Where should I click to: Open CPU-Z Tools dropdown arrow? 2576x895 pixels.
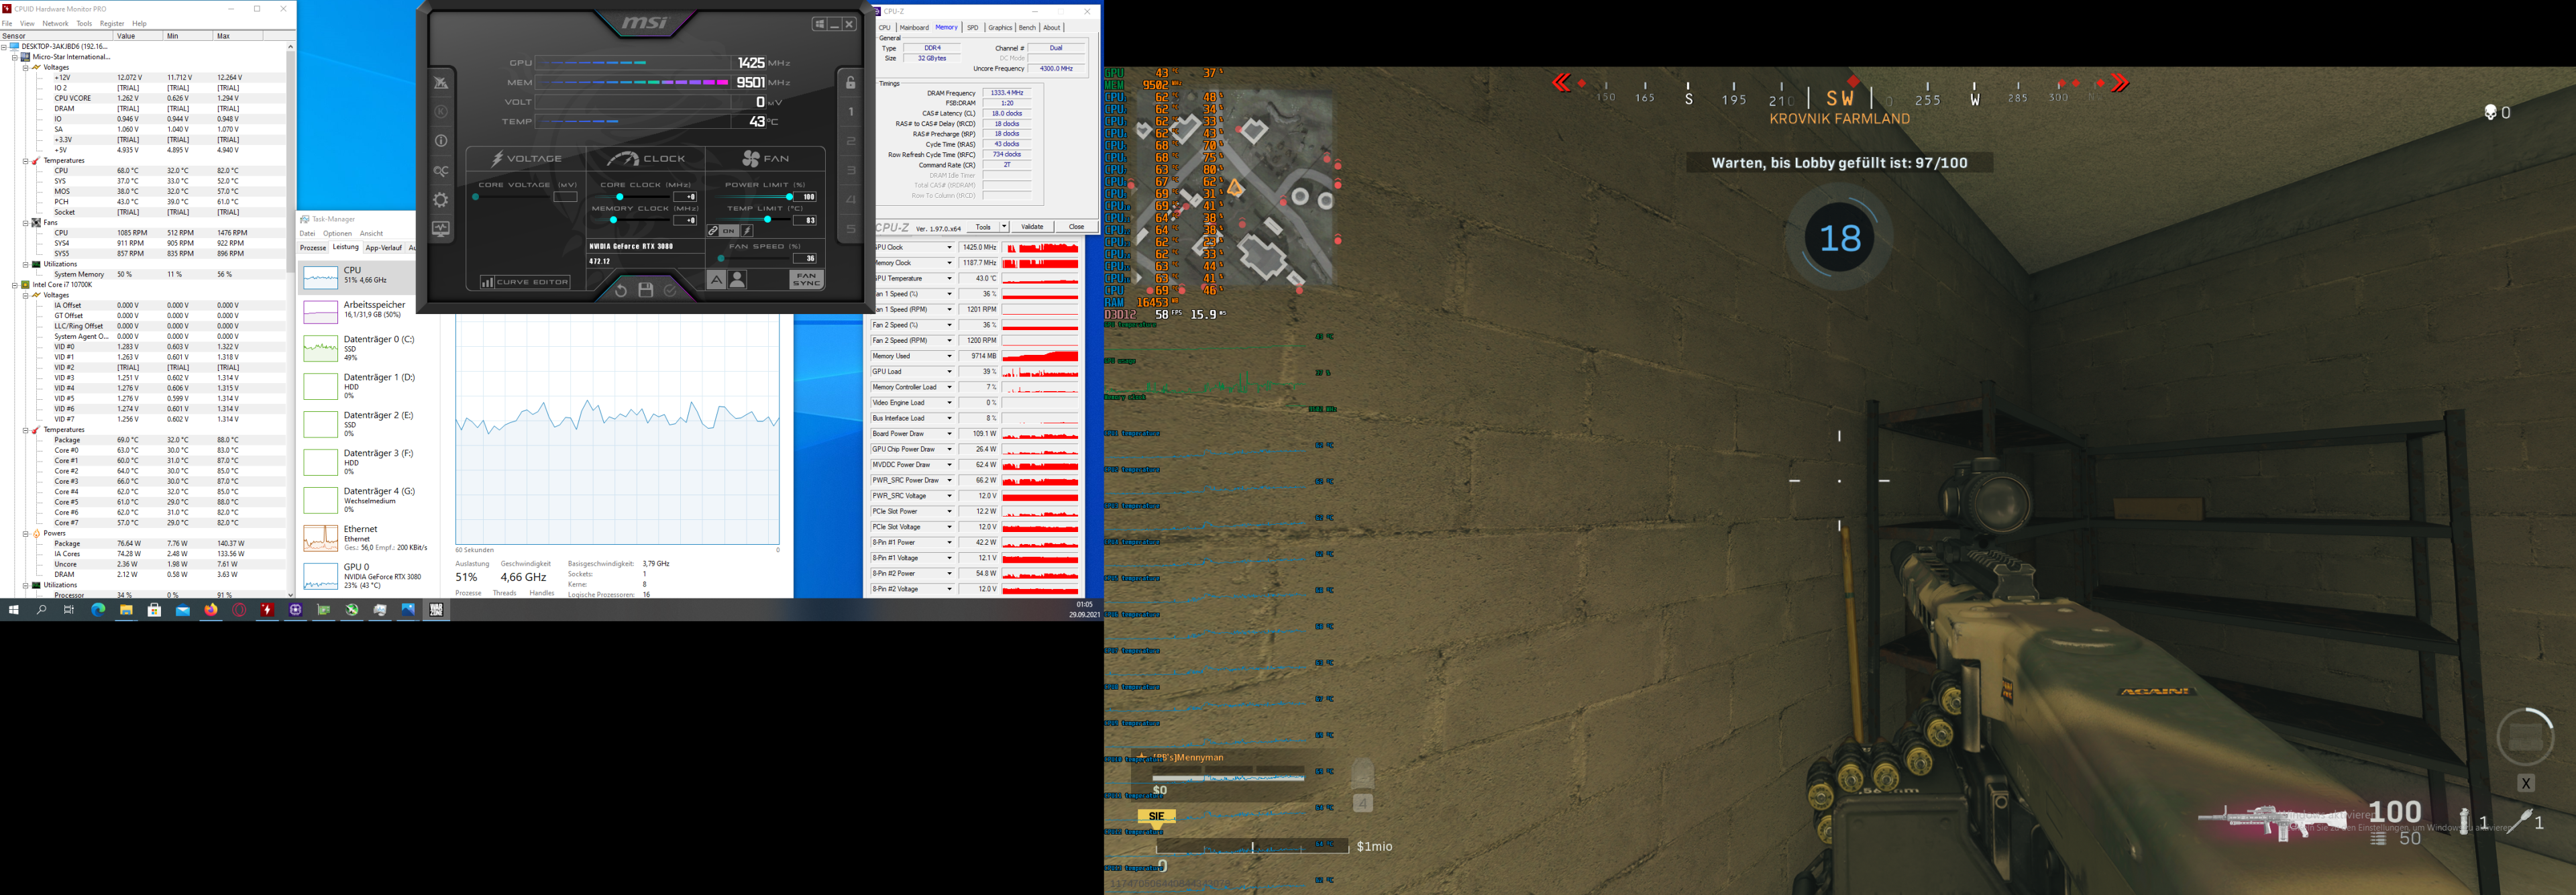click(1004, 227)
